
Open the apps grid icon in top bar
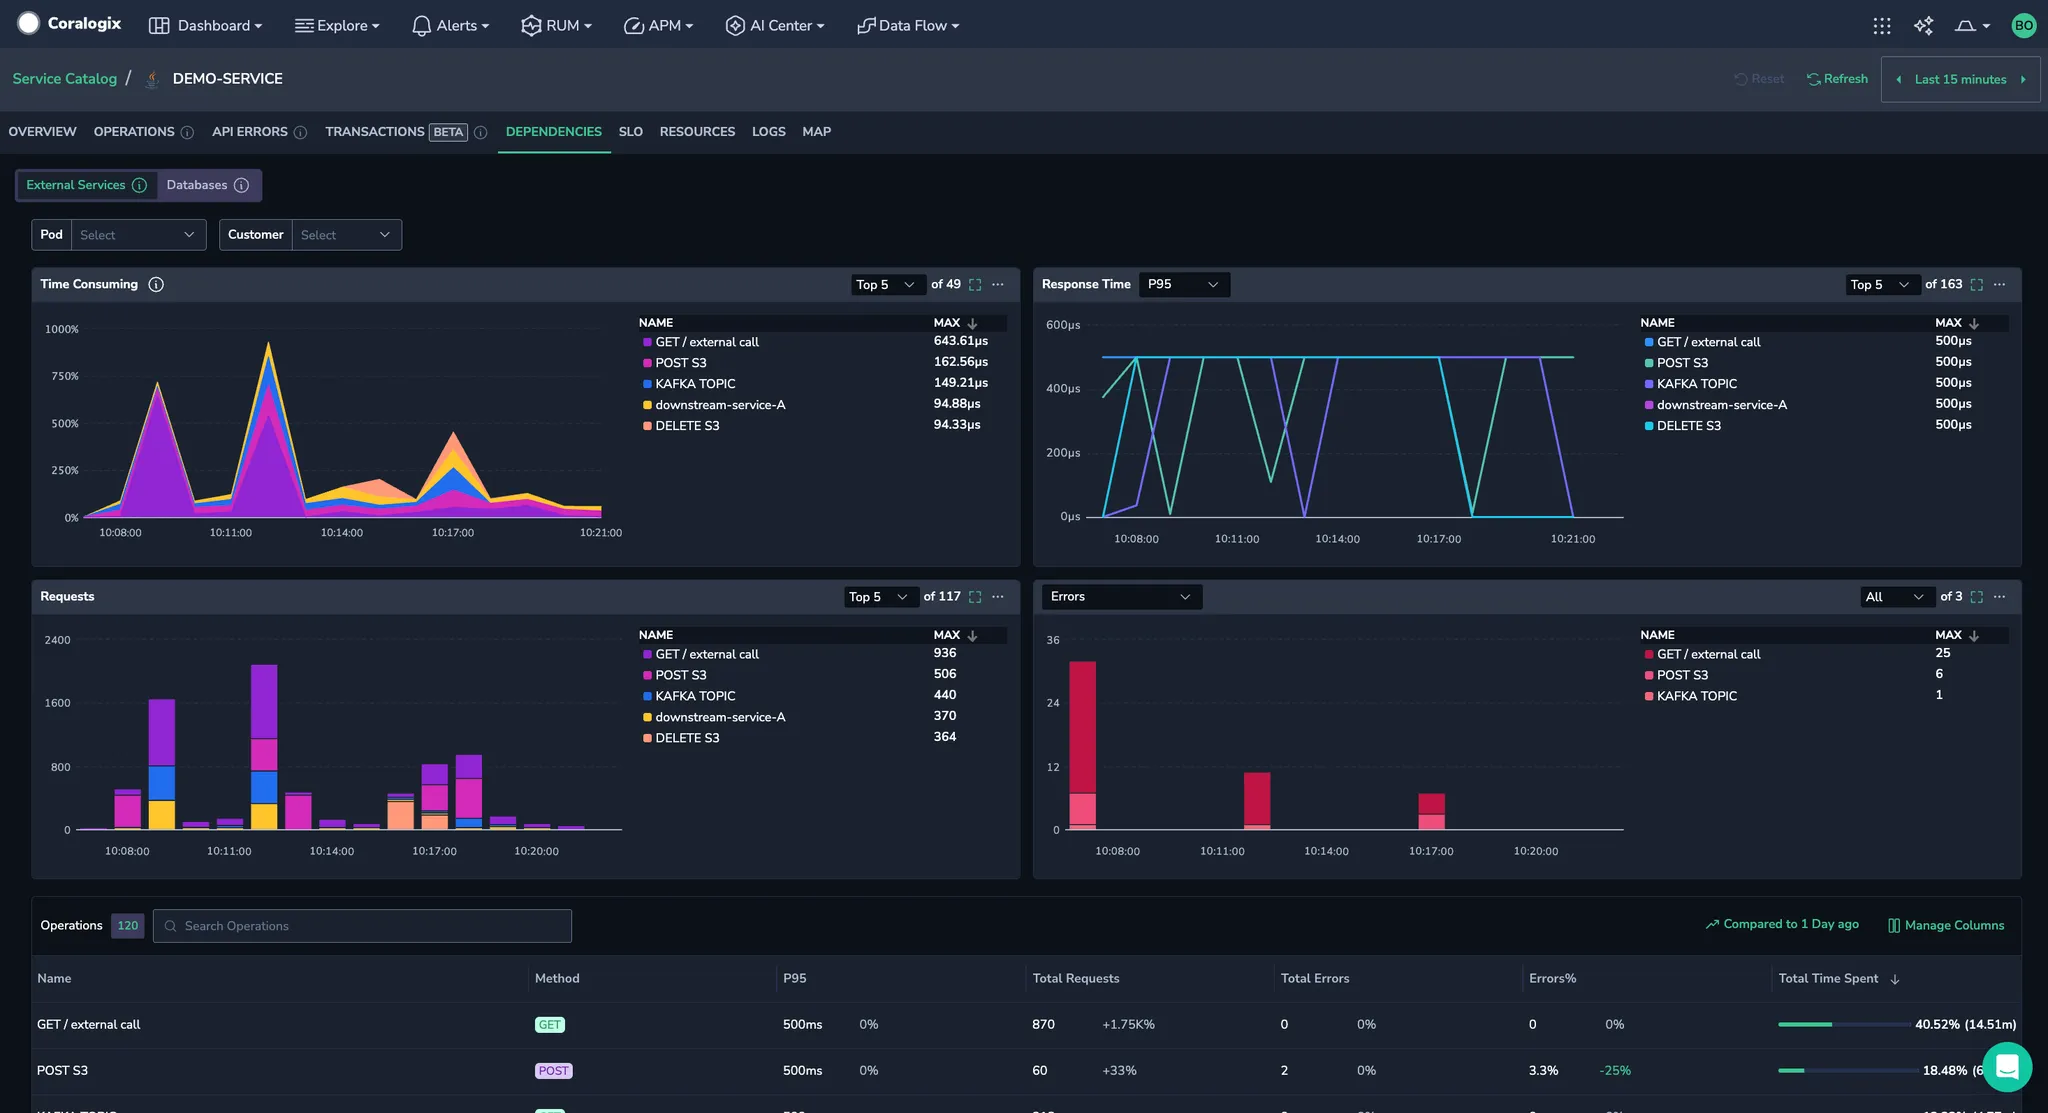[1881, 26]
